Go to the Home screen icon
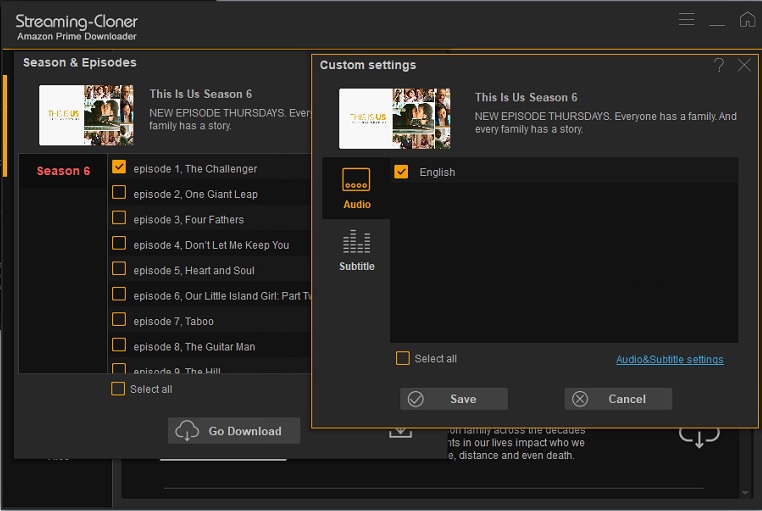The width and height of the screenshot is (762, 511). [747, 19]
